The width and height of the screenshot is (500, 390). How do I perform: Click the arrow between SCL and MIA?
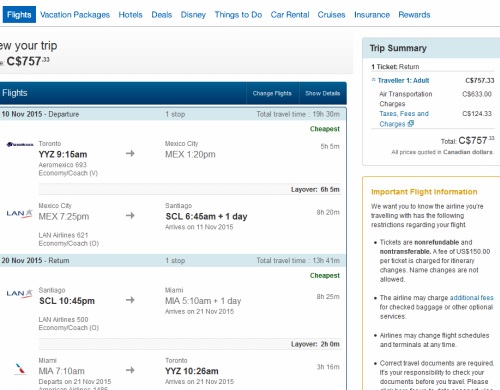pyautogui.click(x=130, y=300)
